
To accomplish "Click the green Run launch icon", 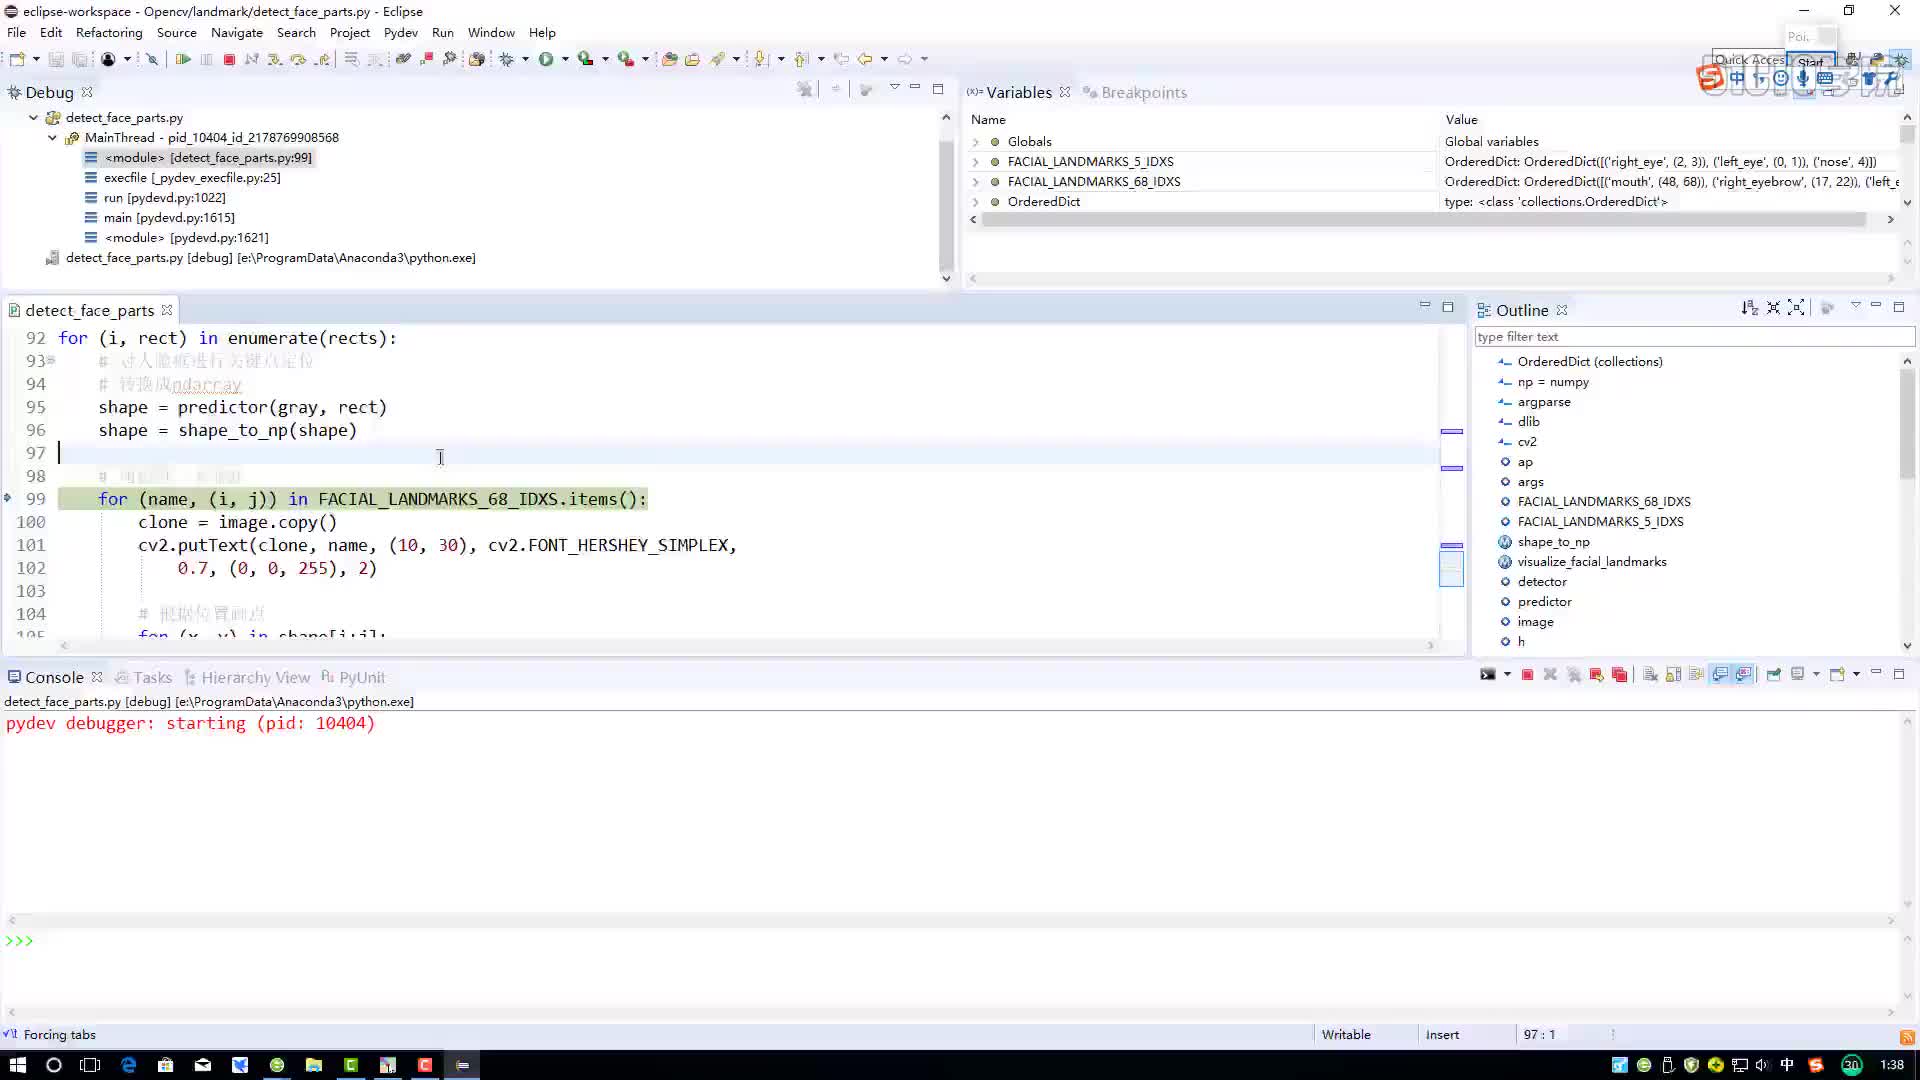I will tap(546, 59).
